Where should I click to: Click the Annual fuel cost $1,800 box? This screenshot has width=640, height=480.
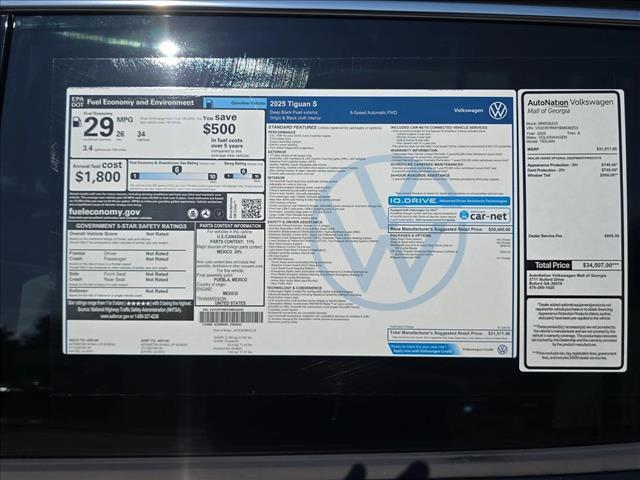[98, 172]
